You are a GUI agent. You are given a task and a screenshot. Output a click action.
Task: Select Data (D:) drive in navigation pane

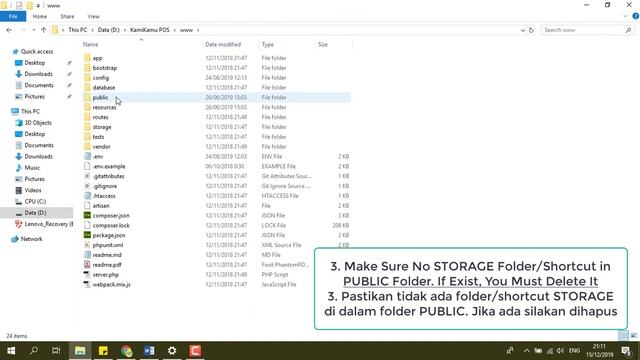35,213
